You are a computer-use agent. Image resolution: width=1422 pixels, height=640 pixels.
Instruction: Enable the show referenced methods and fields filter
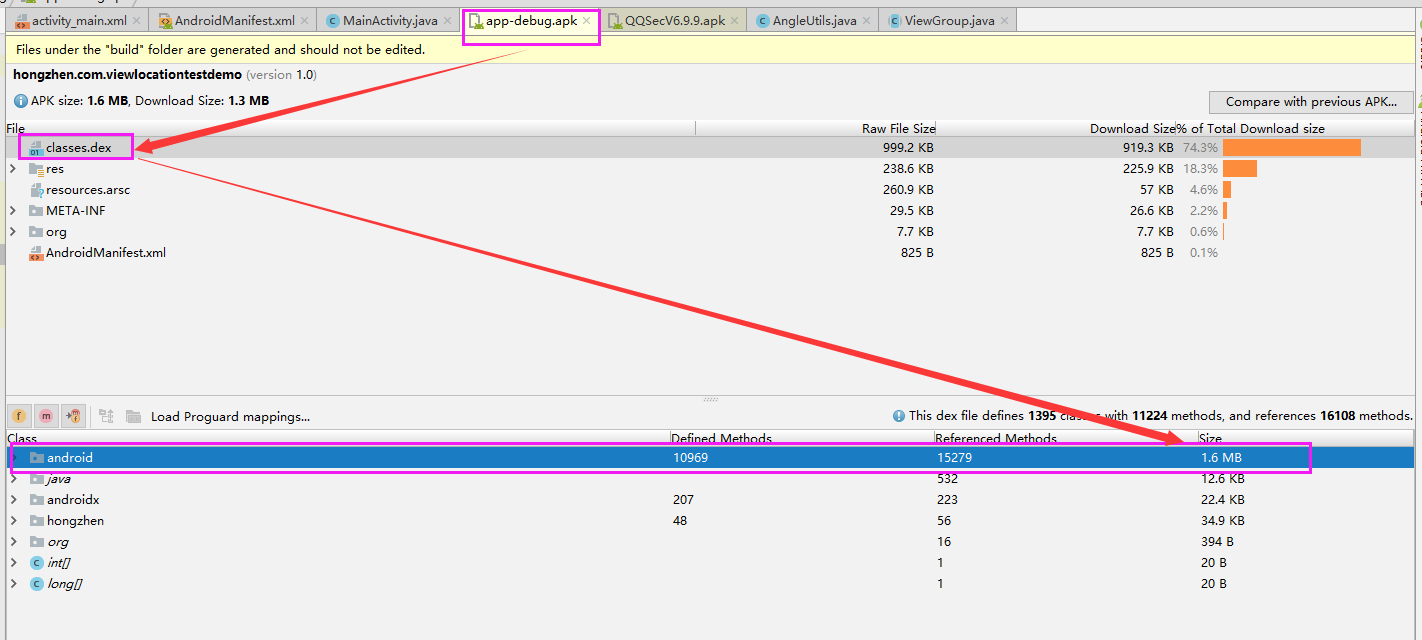pyautogui.click(x=71, y=415)
